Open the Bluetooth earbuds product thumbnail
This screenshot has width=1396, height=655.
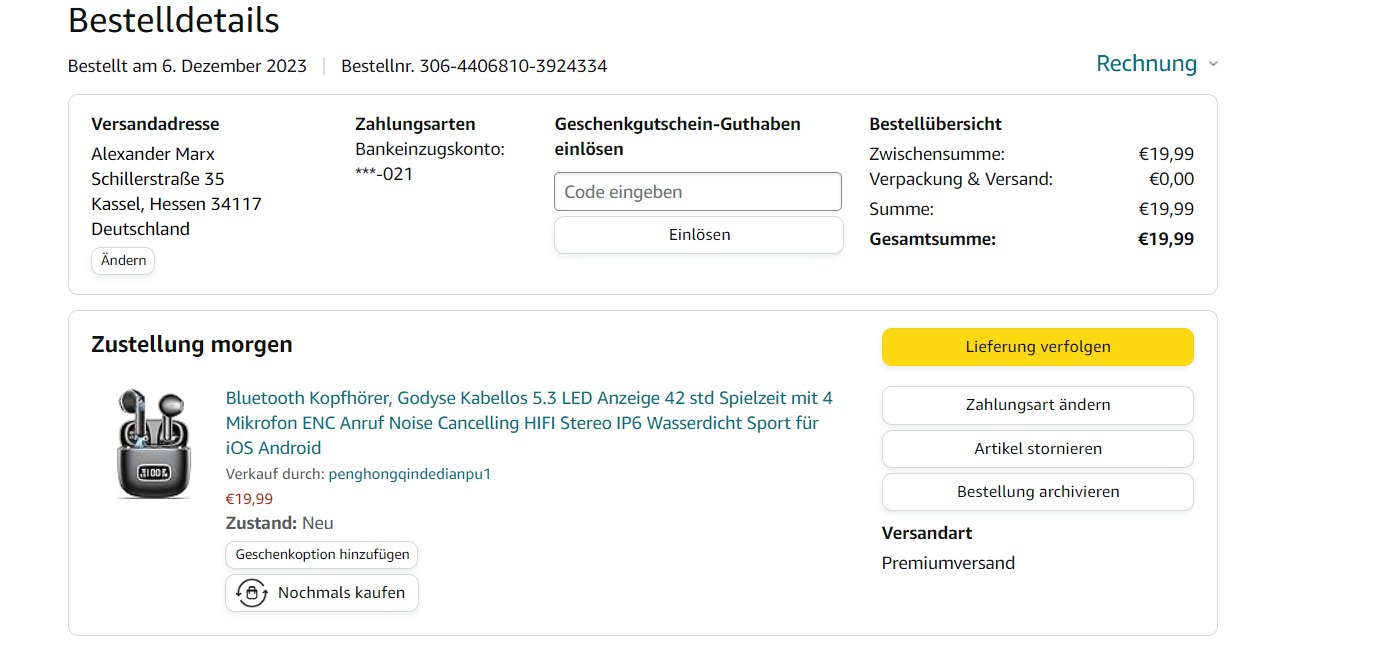click(x=144, y=444)
